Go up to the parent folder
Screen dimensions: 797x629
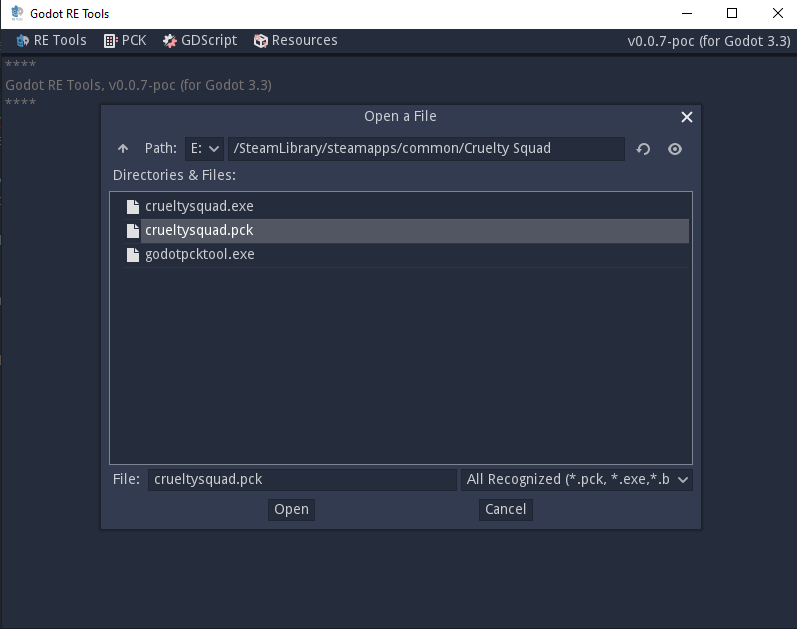[123, 149]
